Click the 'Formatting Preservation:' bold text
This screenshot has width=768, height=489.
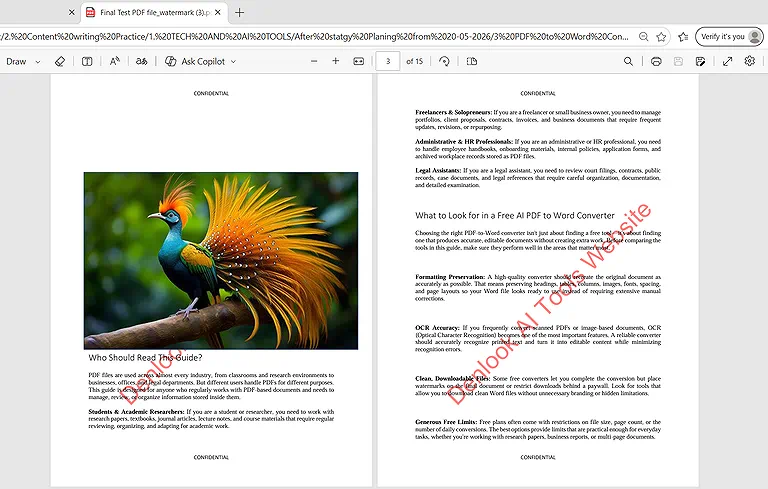click(x=450, y=277)
